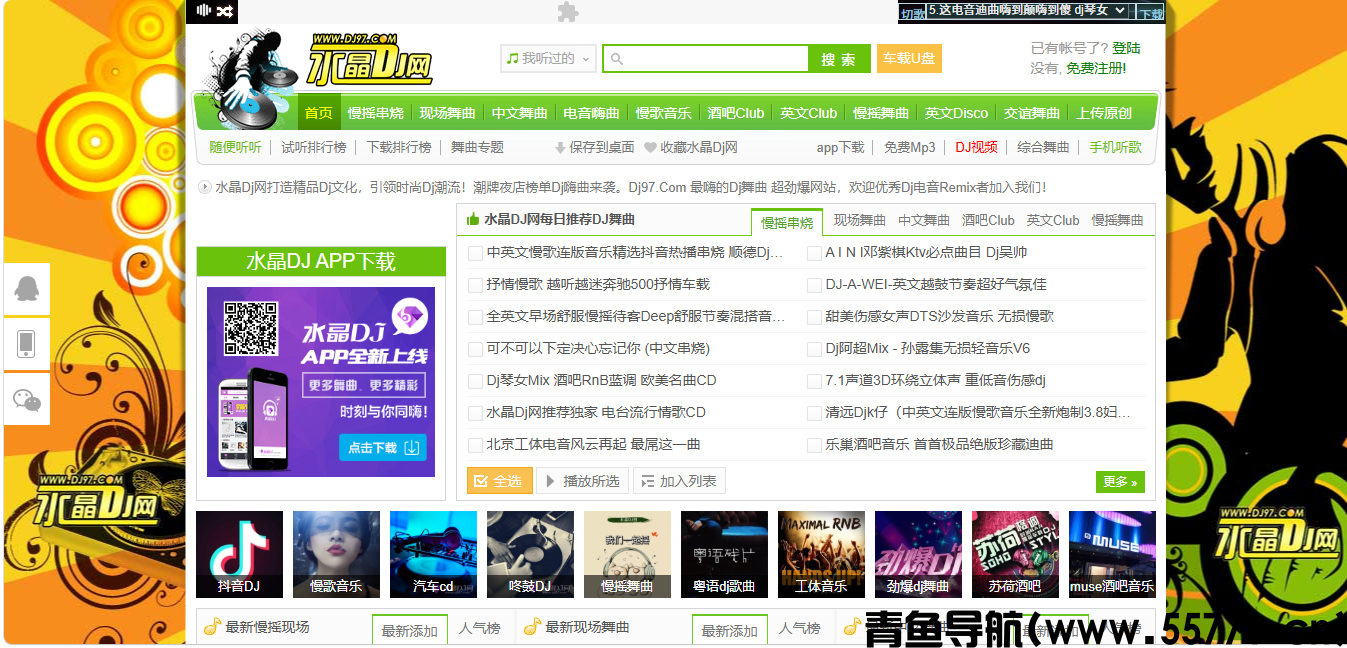
Task: Switch to 现场舞曲 tab in daily recommendations
Action: 859,220
